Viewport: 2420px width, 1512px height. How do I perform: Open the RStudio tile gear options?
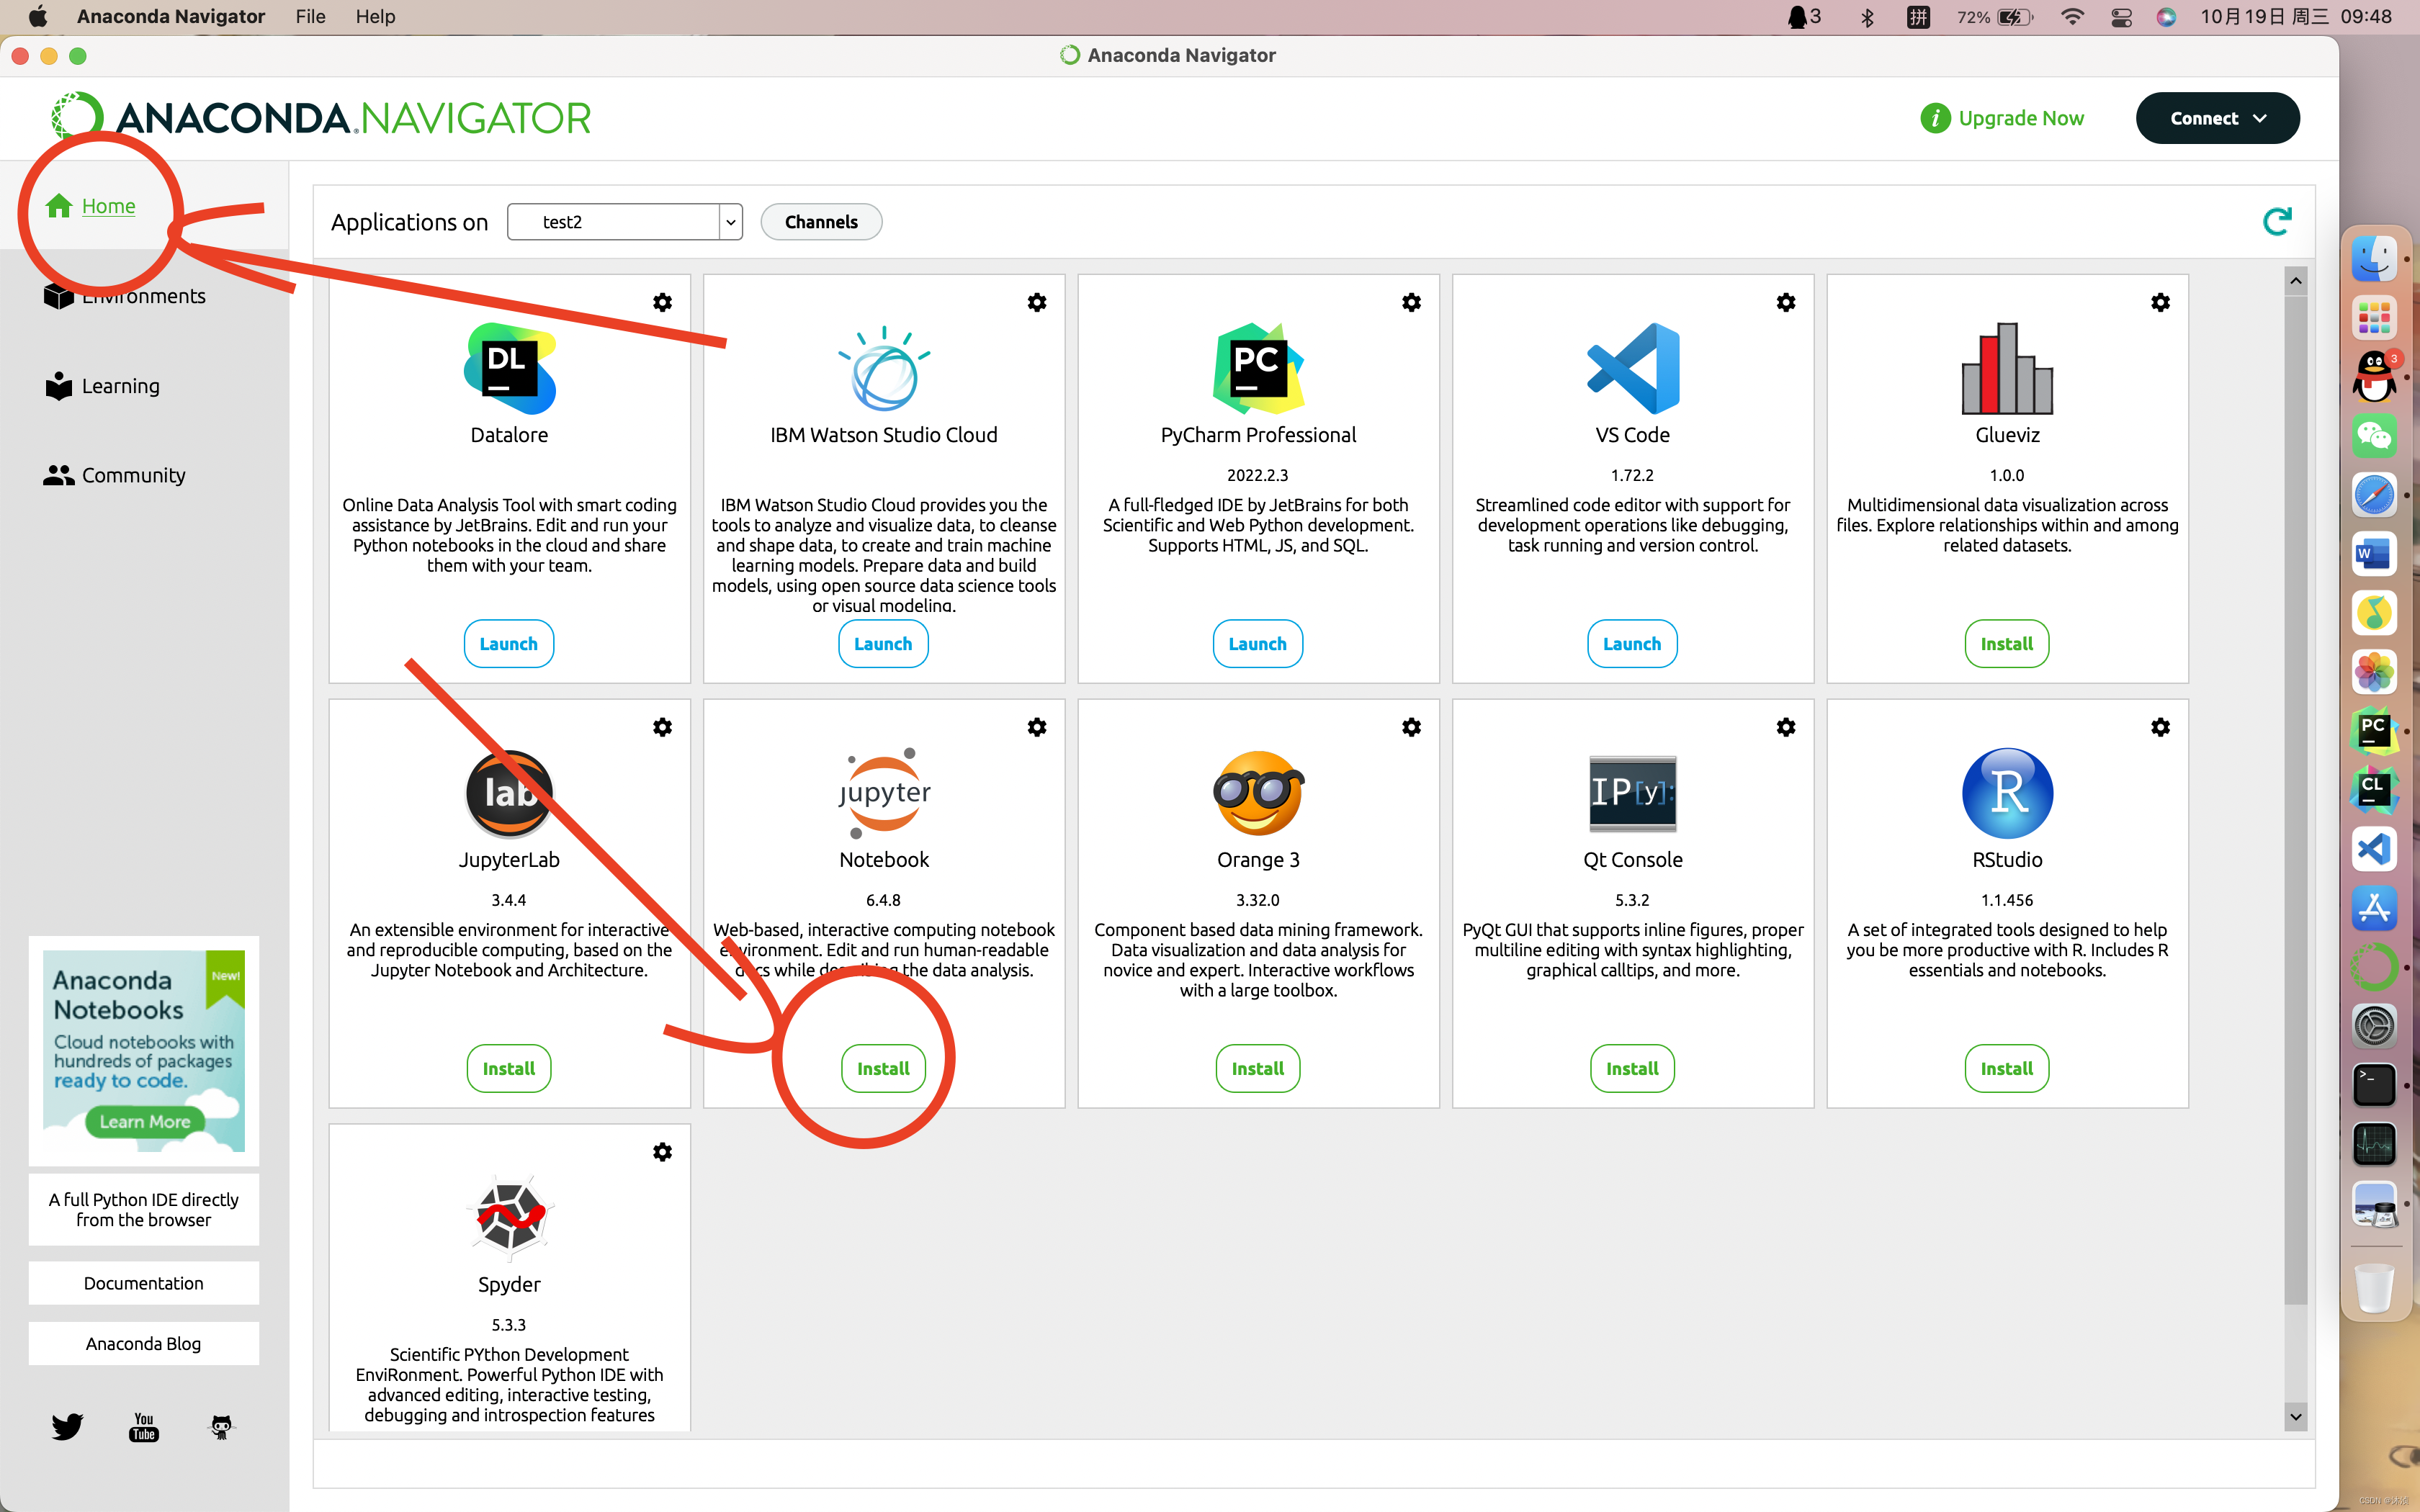coord(2160,727)
